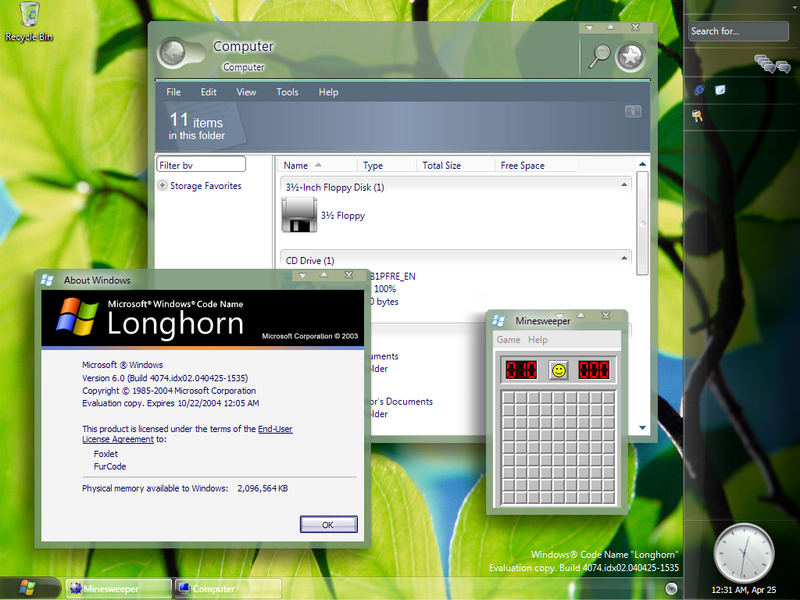The height and width of the screenshot is (600, 800).
Task: Select the 3½ Floppy drive icon
Action: point(299,215)
